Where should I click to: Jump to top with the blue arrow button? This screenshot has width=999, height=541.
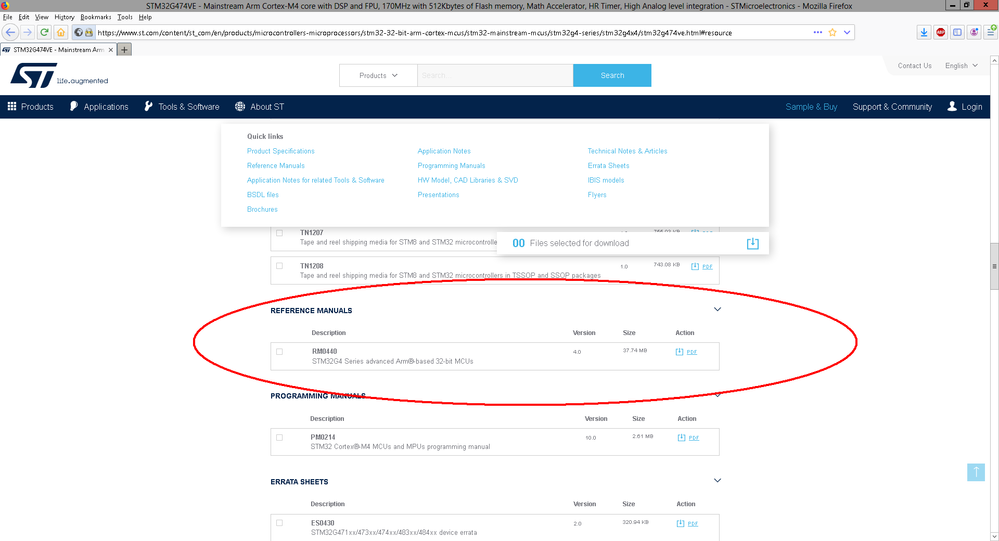pyautogui.click(x=975, y=472)
